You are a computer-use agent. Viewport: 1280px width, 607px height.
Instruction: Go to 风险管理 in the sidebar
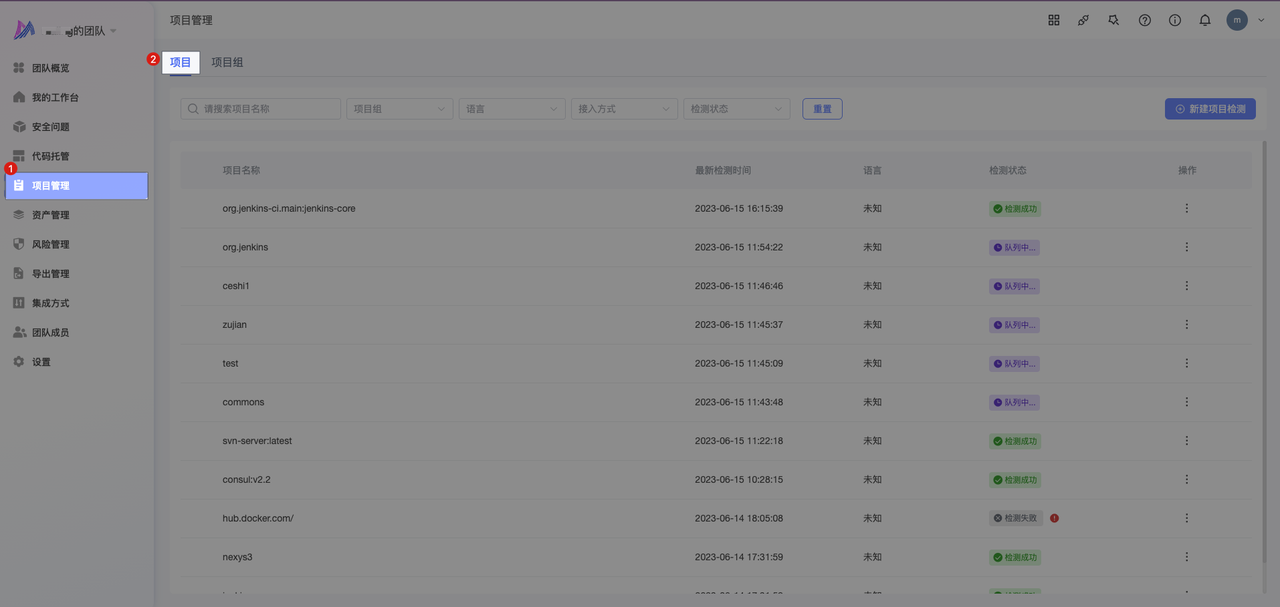point(50,244)
